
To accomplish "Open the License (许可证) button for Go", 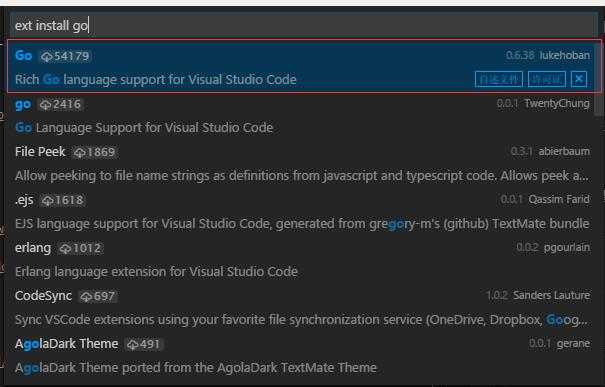I will coord(547,79).
